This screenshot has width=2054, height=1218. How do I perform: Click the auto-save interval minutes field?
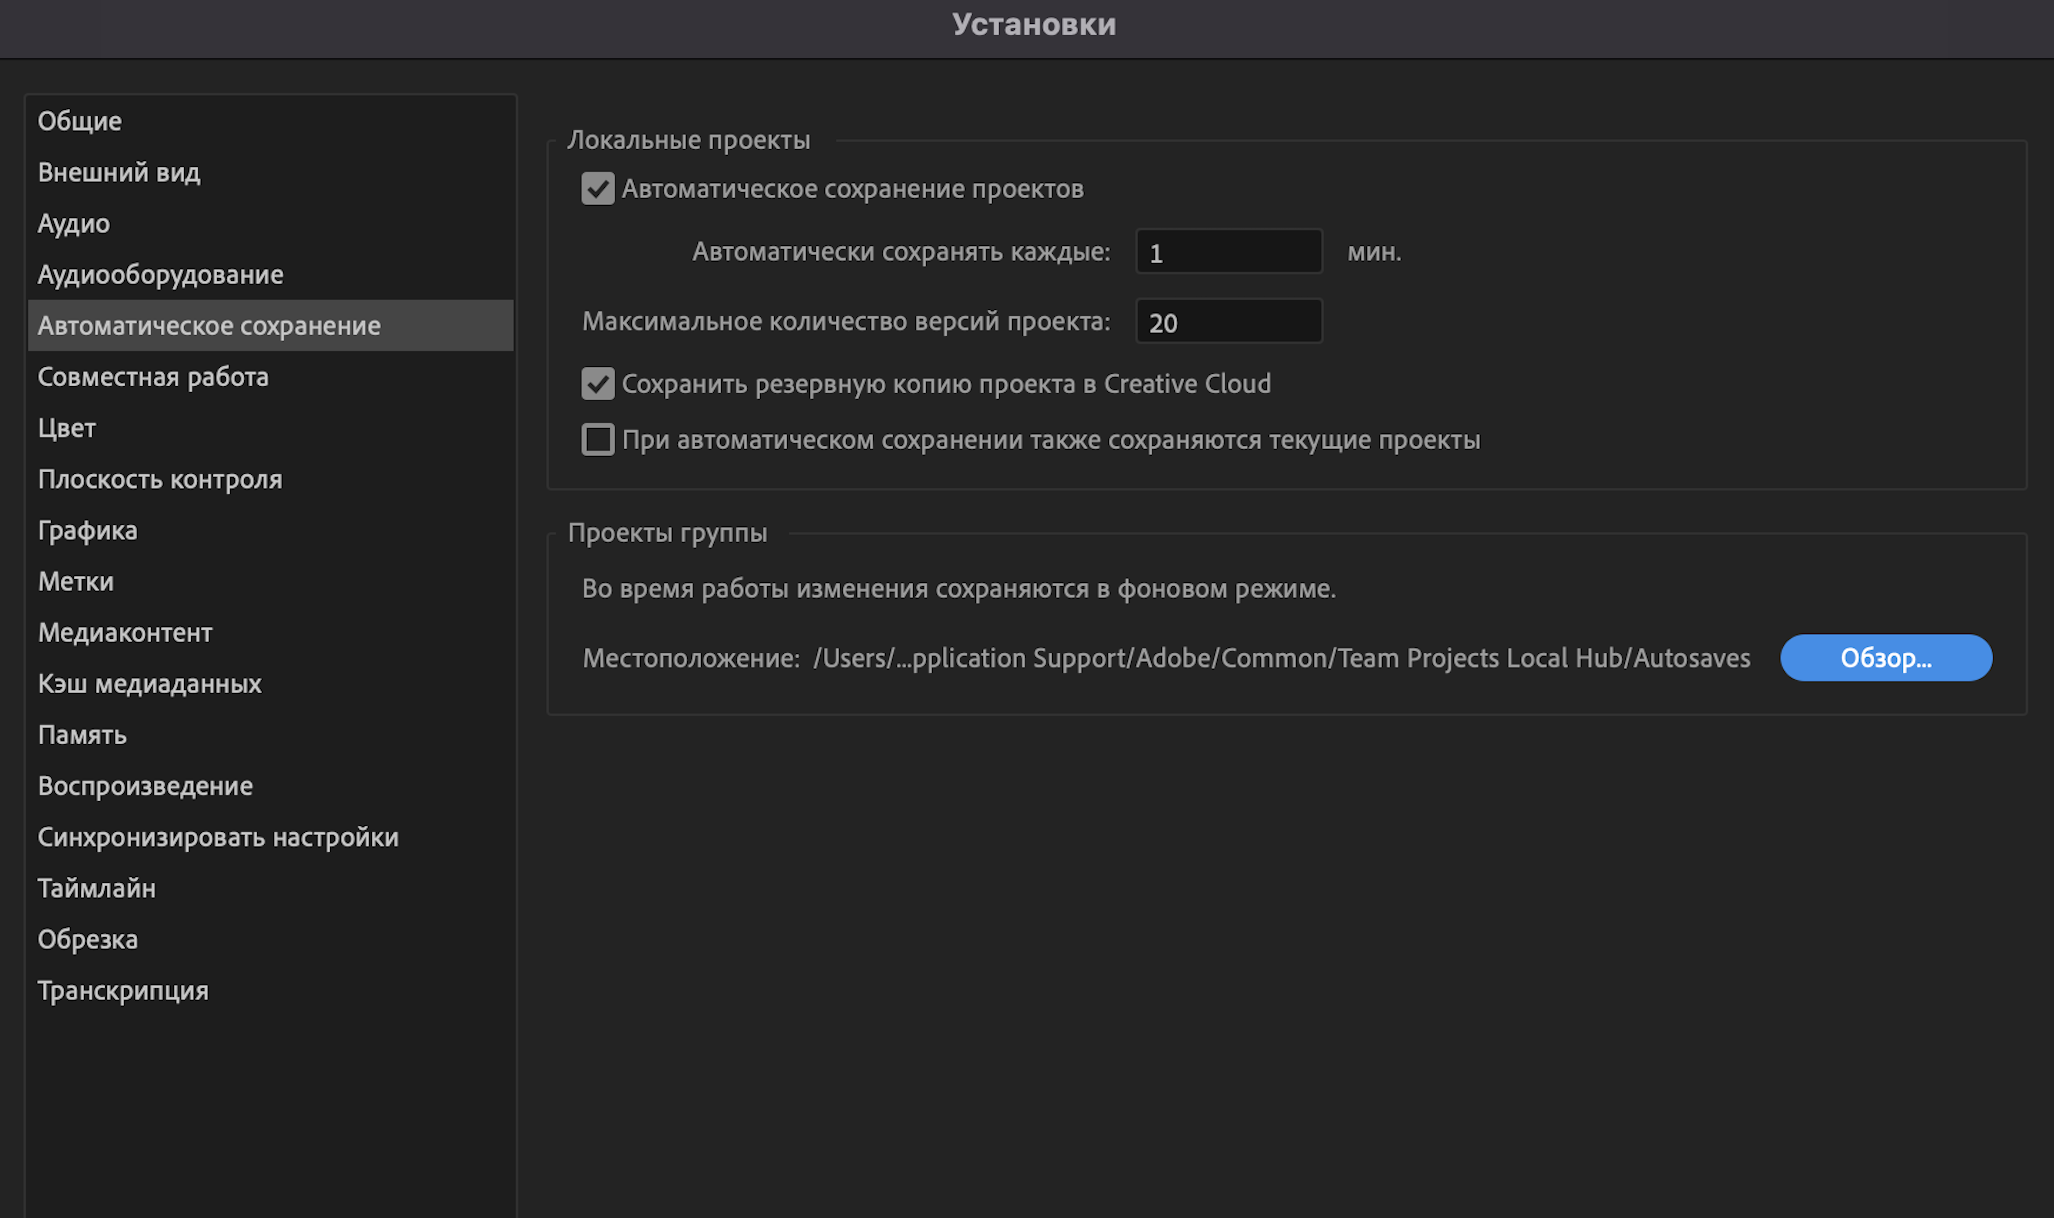[x=1228, y=252]
